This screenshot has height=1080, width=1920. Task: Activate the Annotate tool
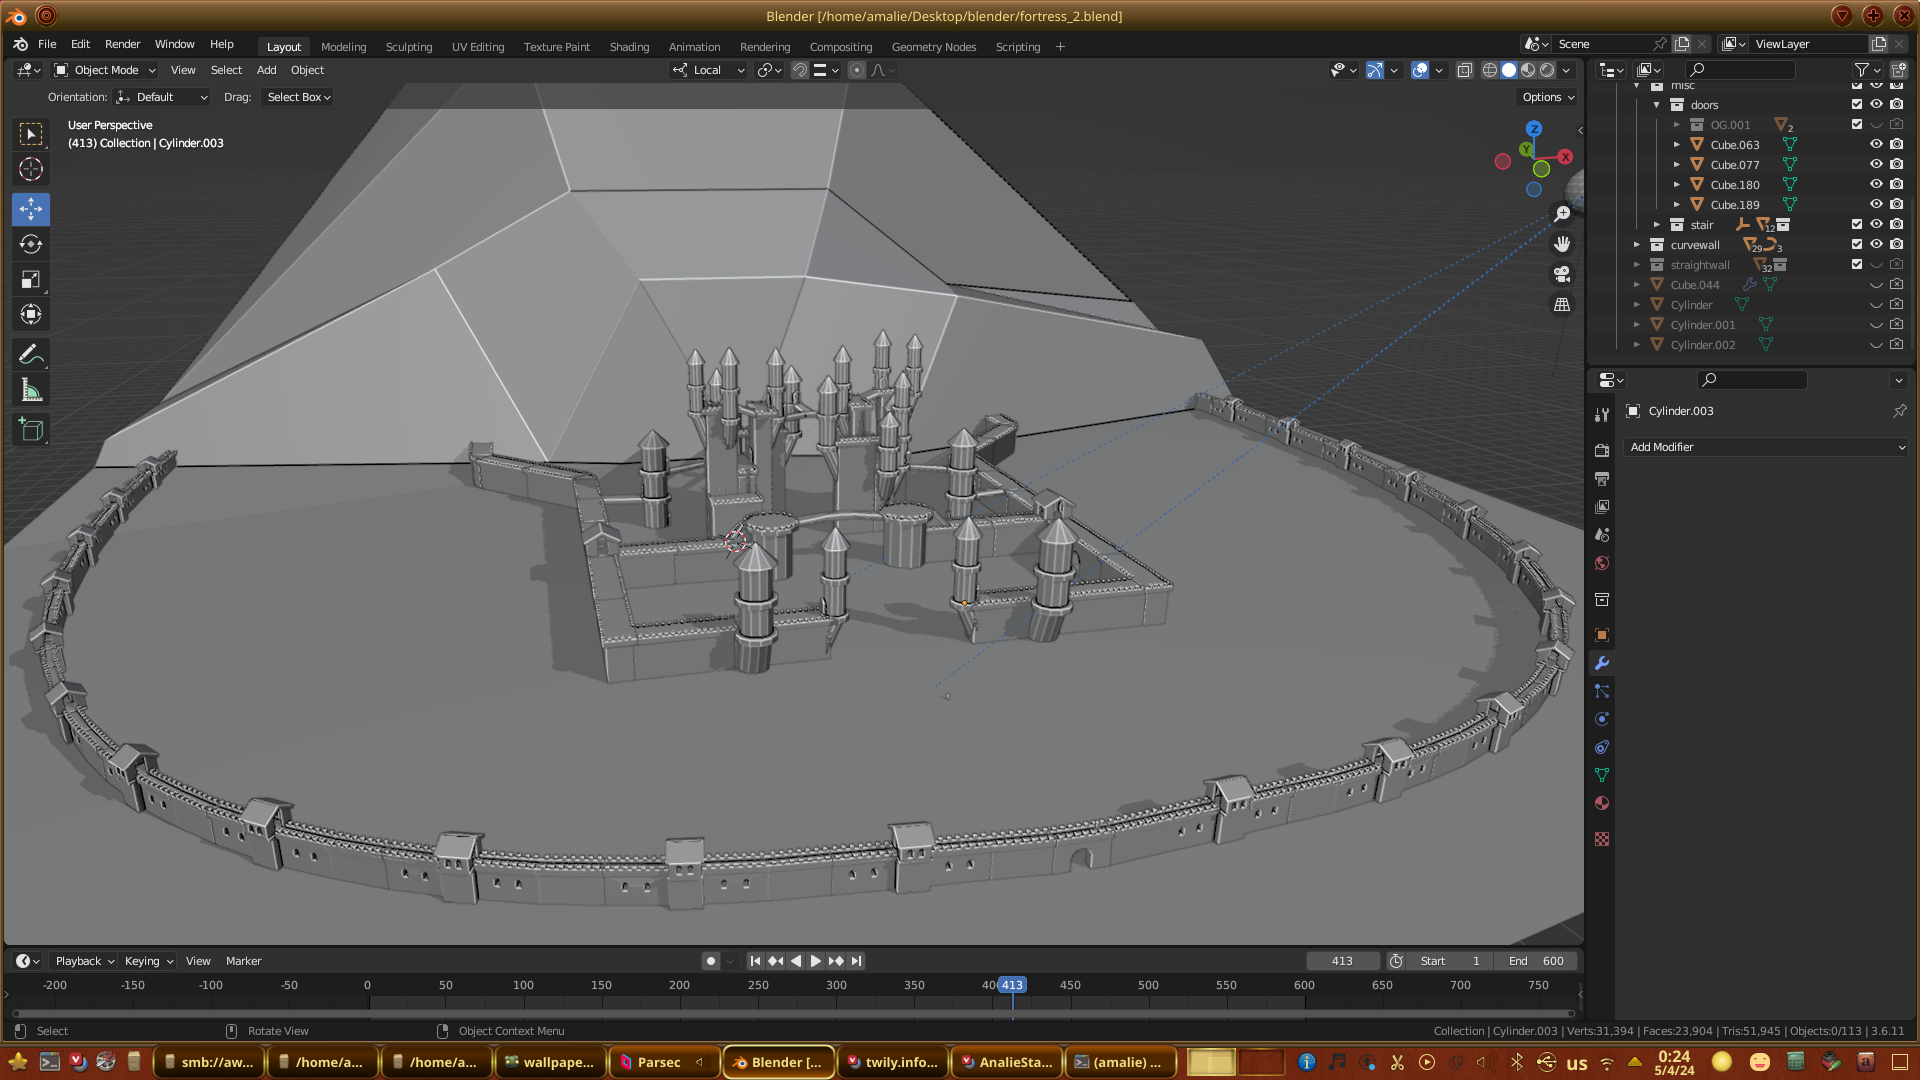pyautogui.click(x=31, y=355)
